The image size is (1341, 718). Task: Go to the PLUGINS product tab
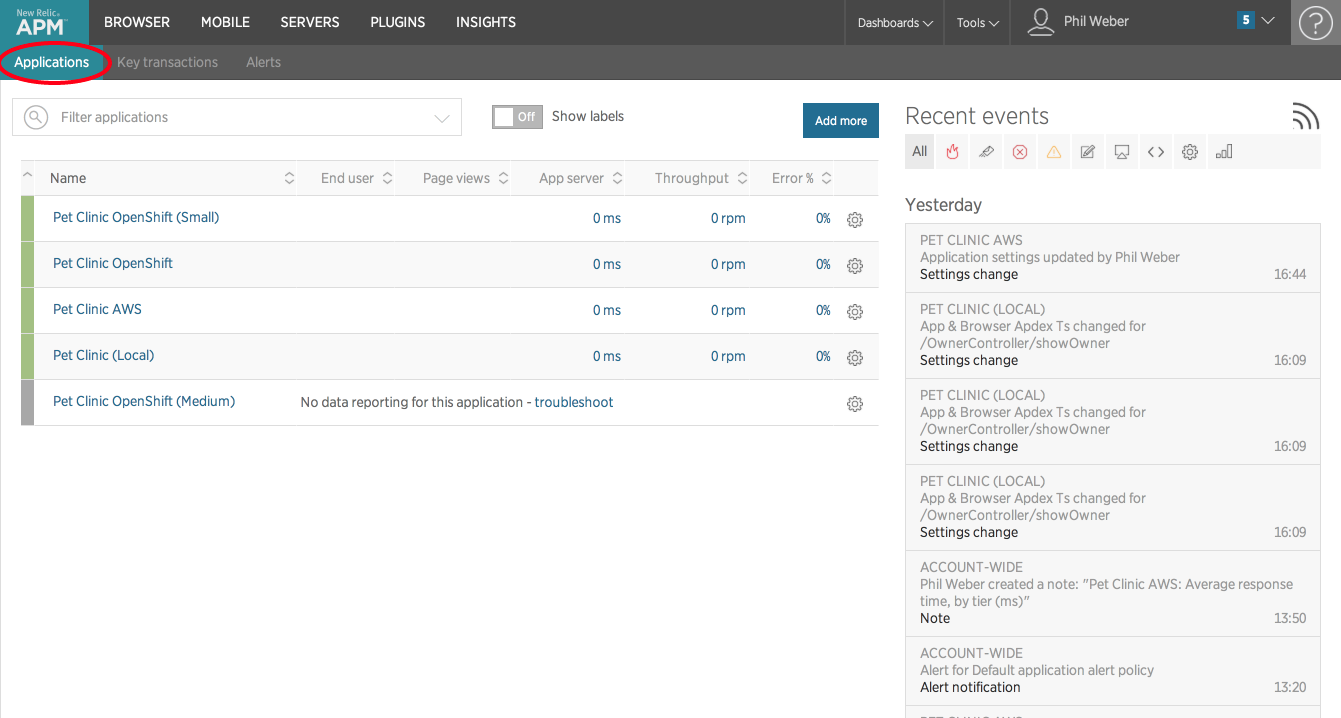(x=398, y=22)
